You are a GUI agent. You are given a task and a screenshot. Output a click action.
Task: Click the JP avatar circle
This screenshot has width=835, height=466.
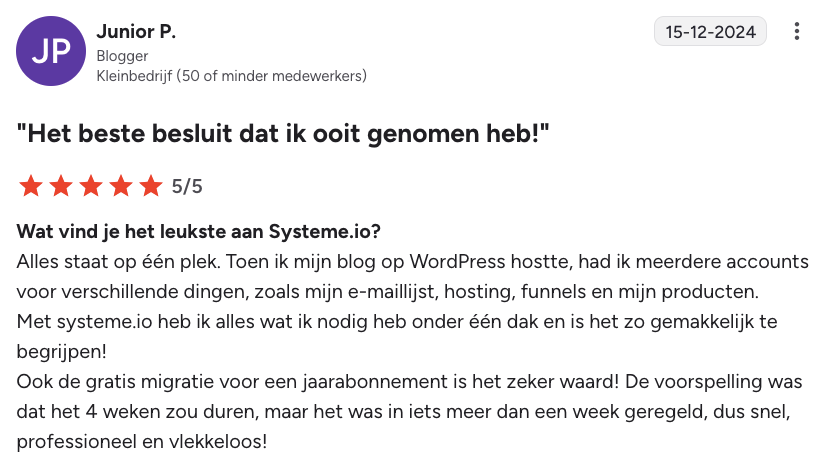coord(51,51)
